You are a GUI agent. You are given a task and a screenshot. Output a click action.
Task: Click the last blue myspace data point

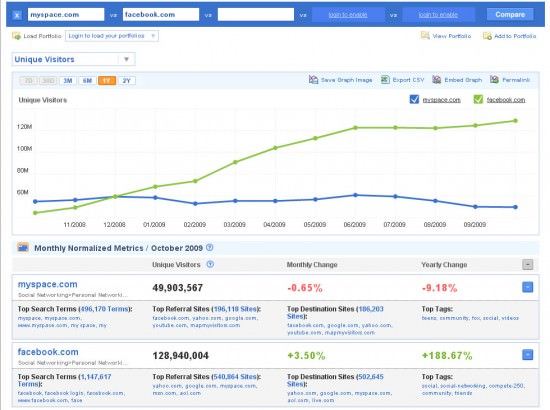(x=515, y=207)
